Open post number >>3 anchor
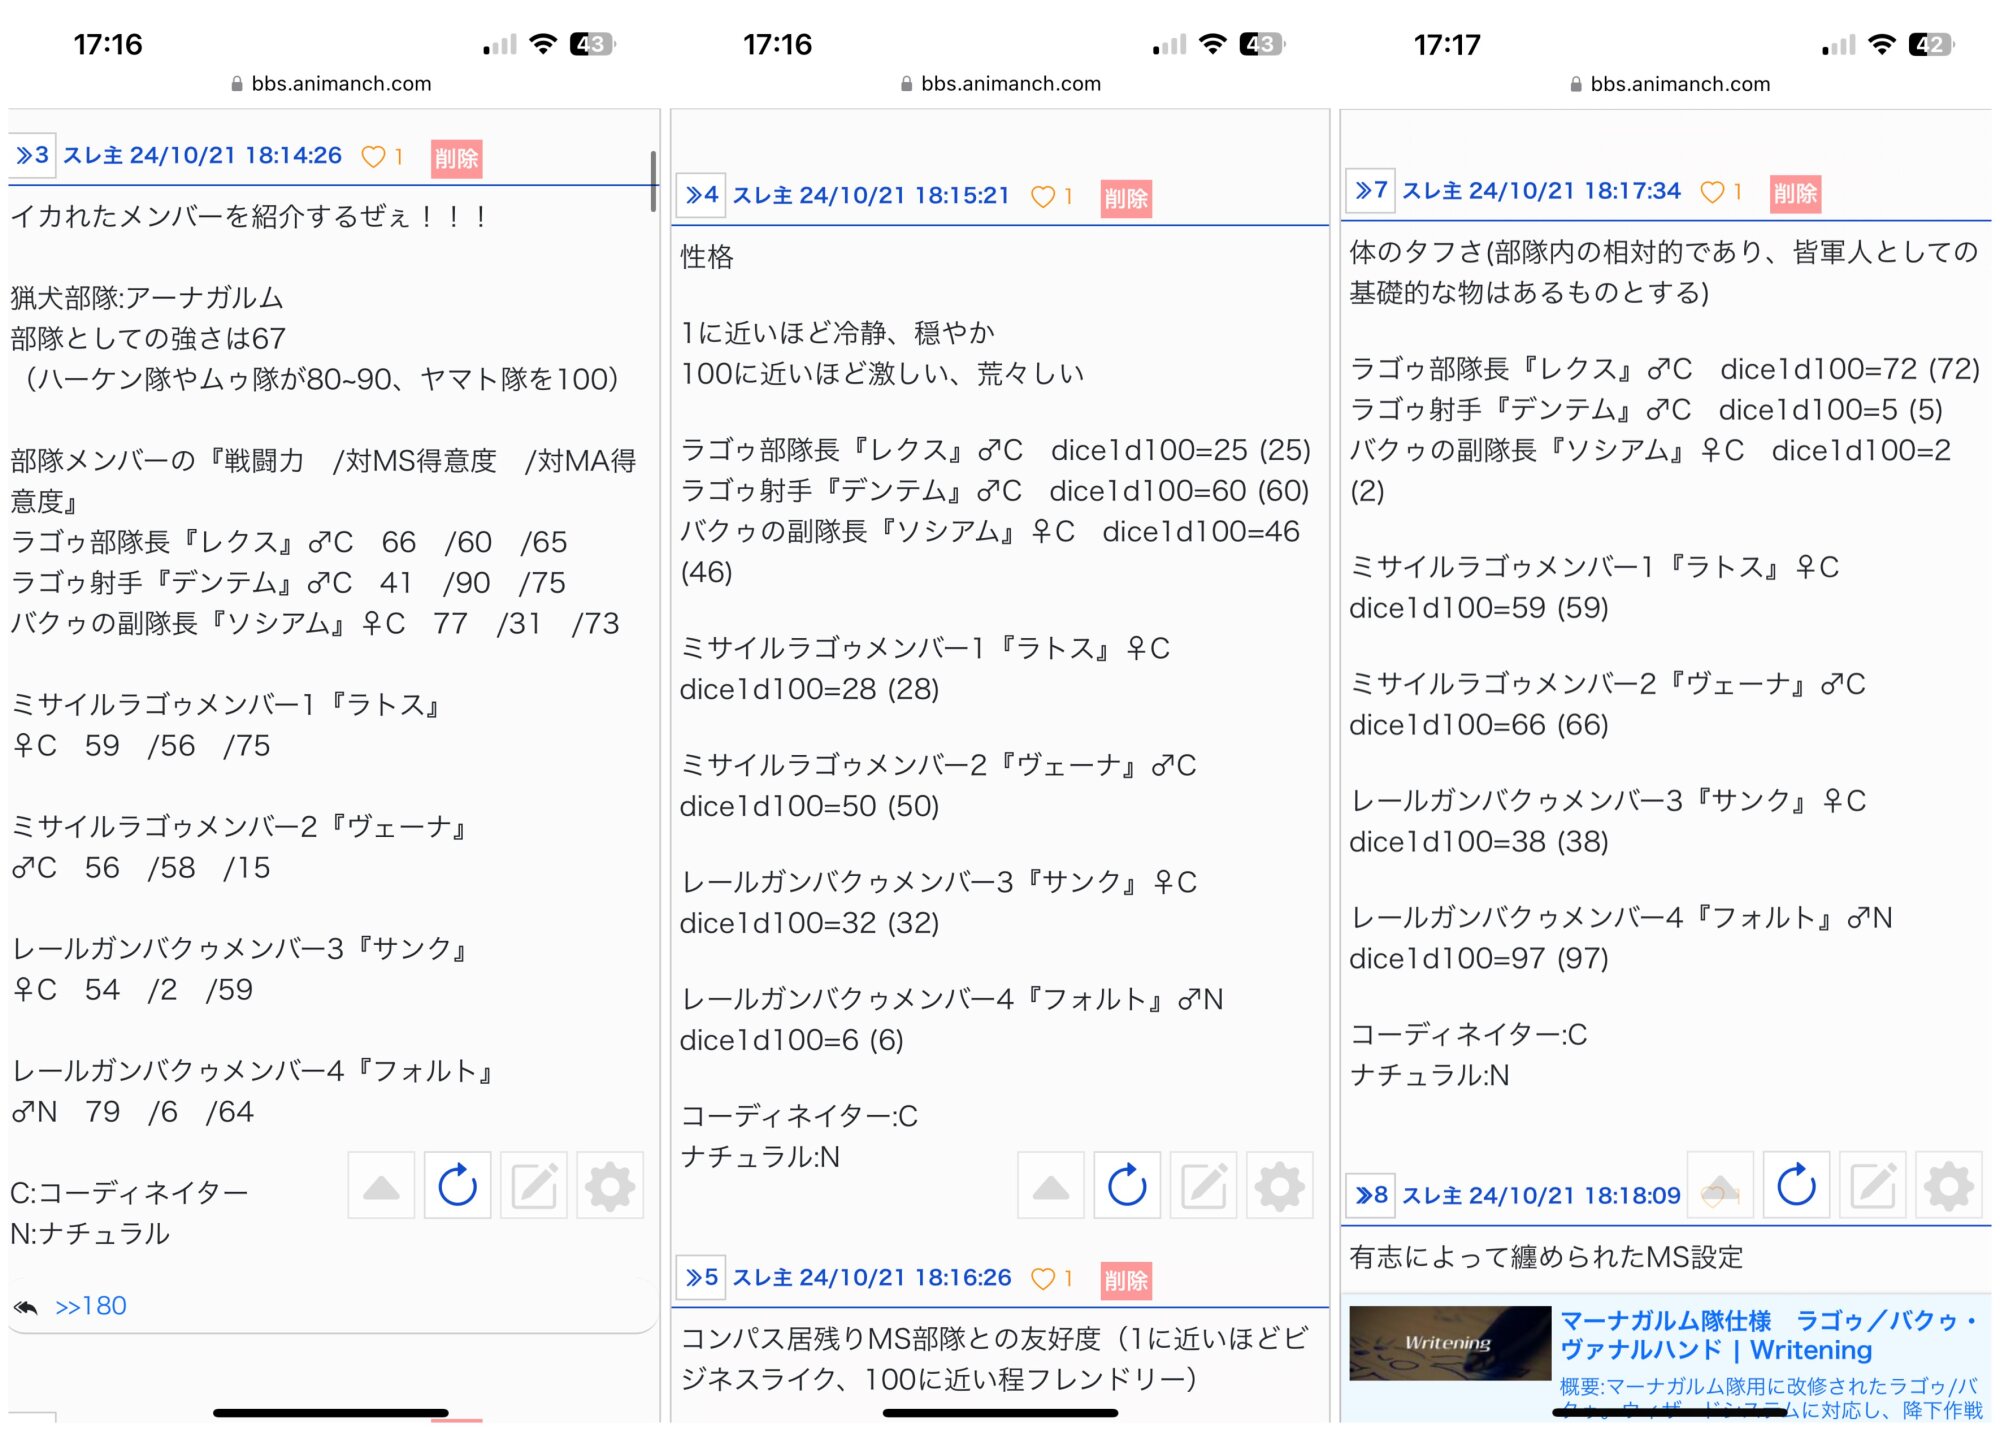2000x1431 pixels. coord(32,156)
